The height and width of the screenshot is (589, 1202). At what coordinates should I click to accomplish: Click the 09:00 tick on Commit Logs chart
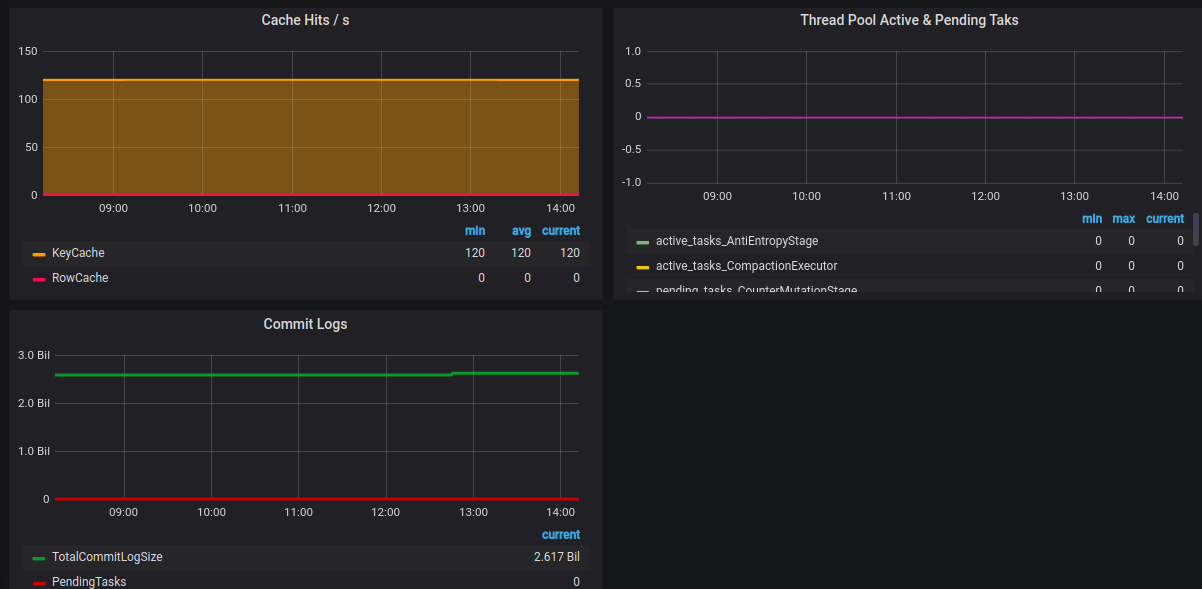(x=123, y=512)
